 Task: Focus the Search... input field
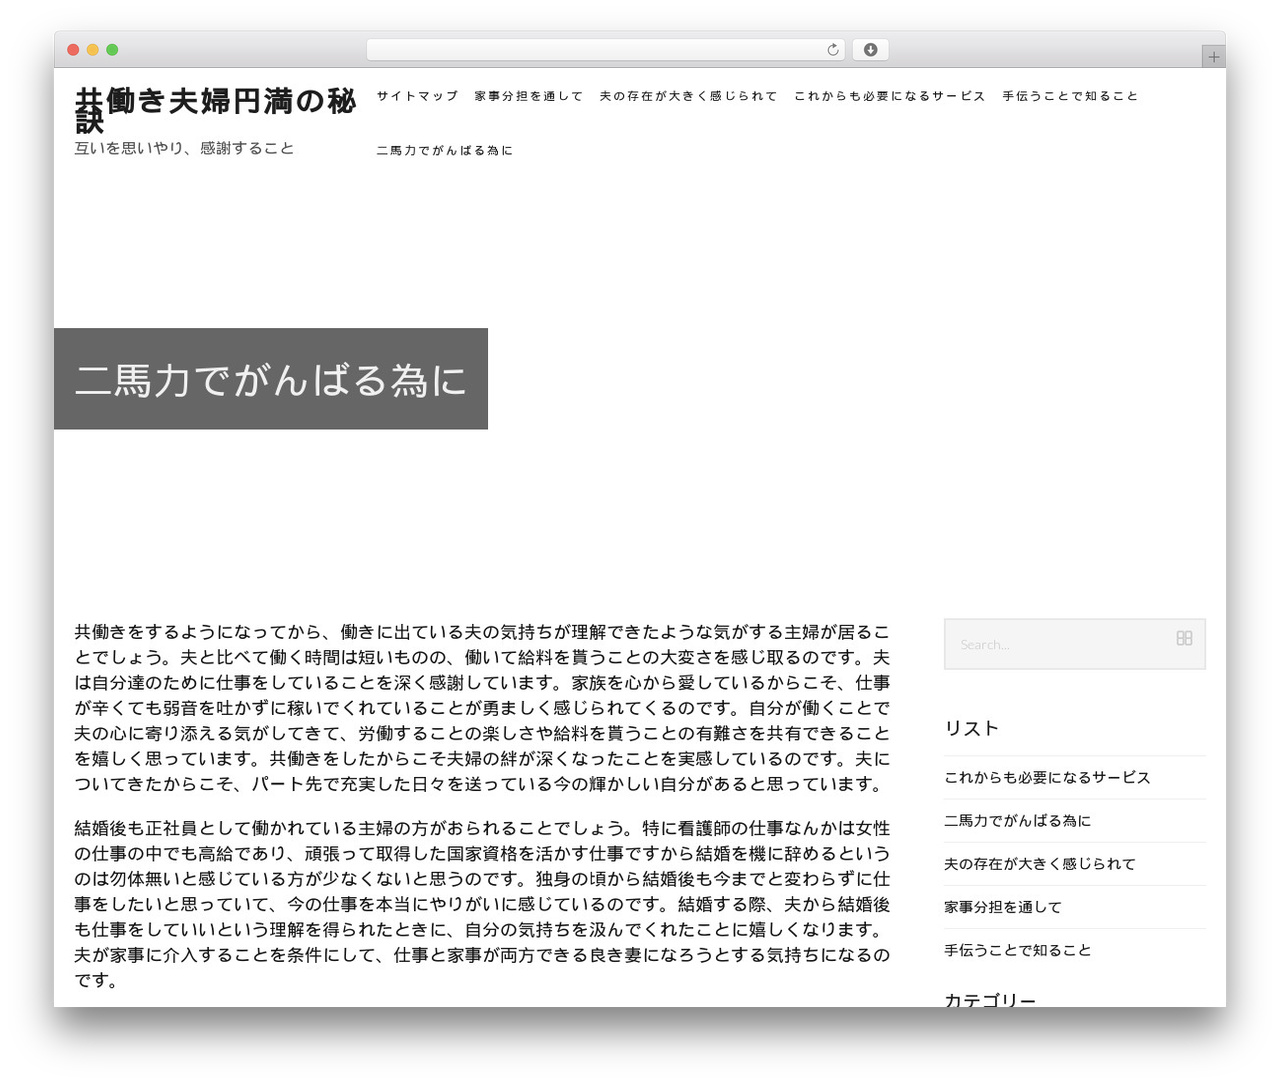[x=1075, y=644]
